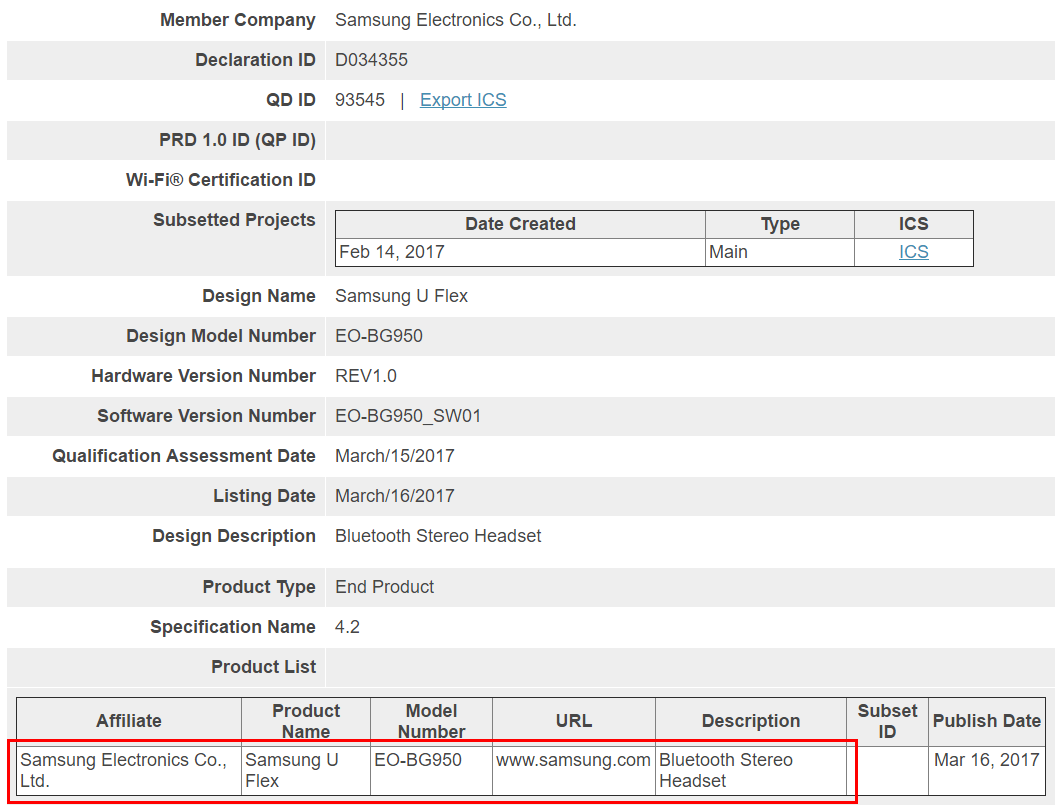Click the Qualification Assessment Date value
The height and width of the screenshot is (805, 1061).
(x=394, y=456)
